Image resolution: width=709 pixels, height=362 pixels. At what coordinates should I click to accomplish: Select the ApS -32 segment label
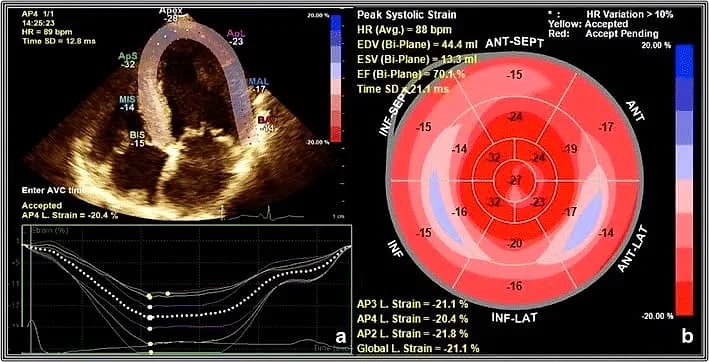tap(127, 60)
